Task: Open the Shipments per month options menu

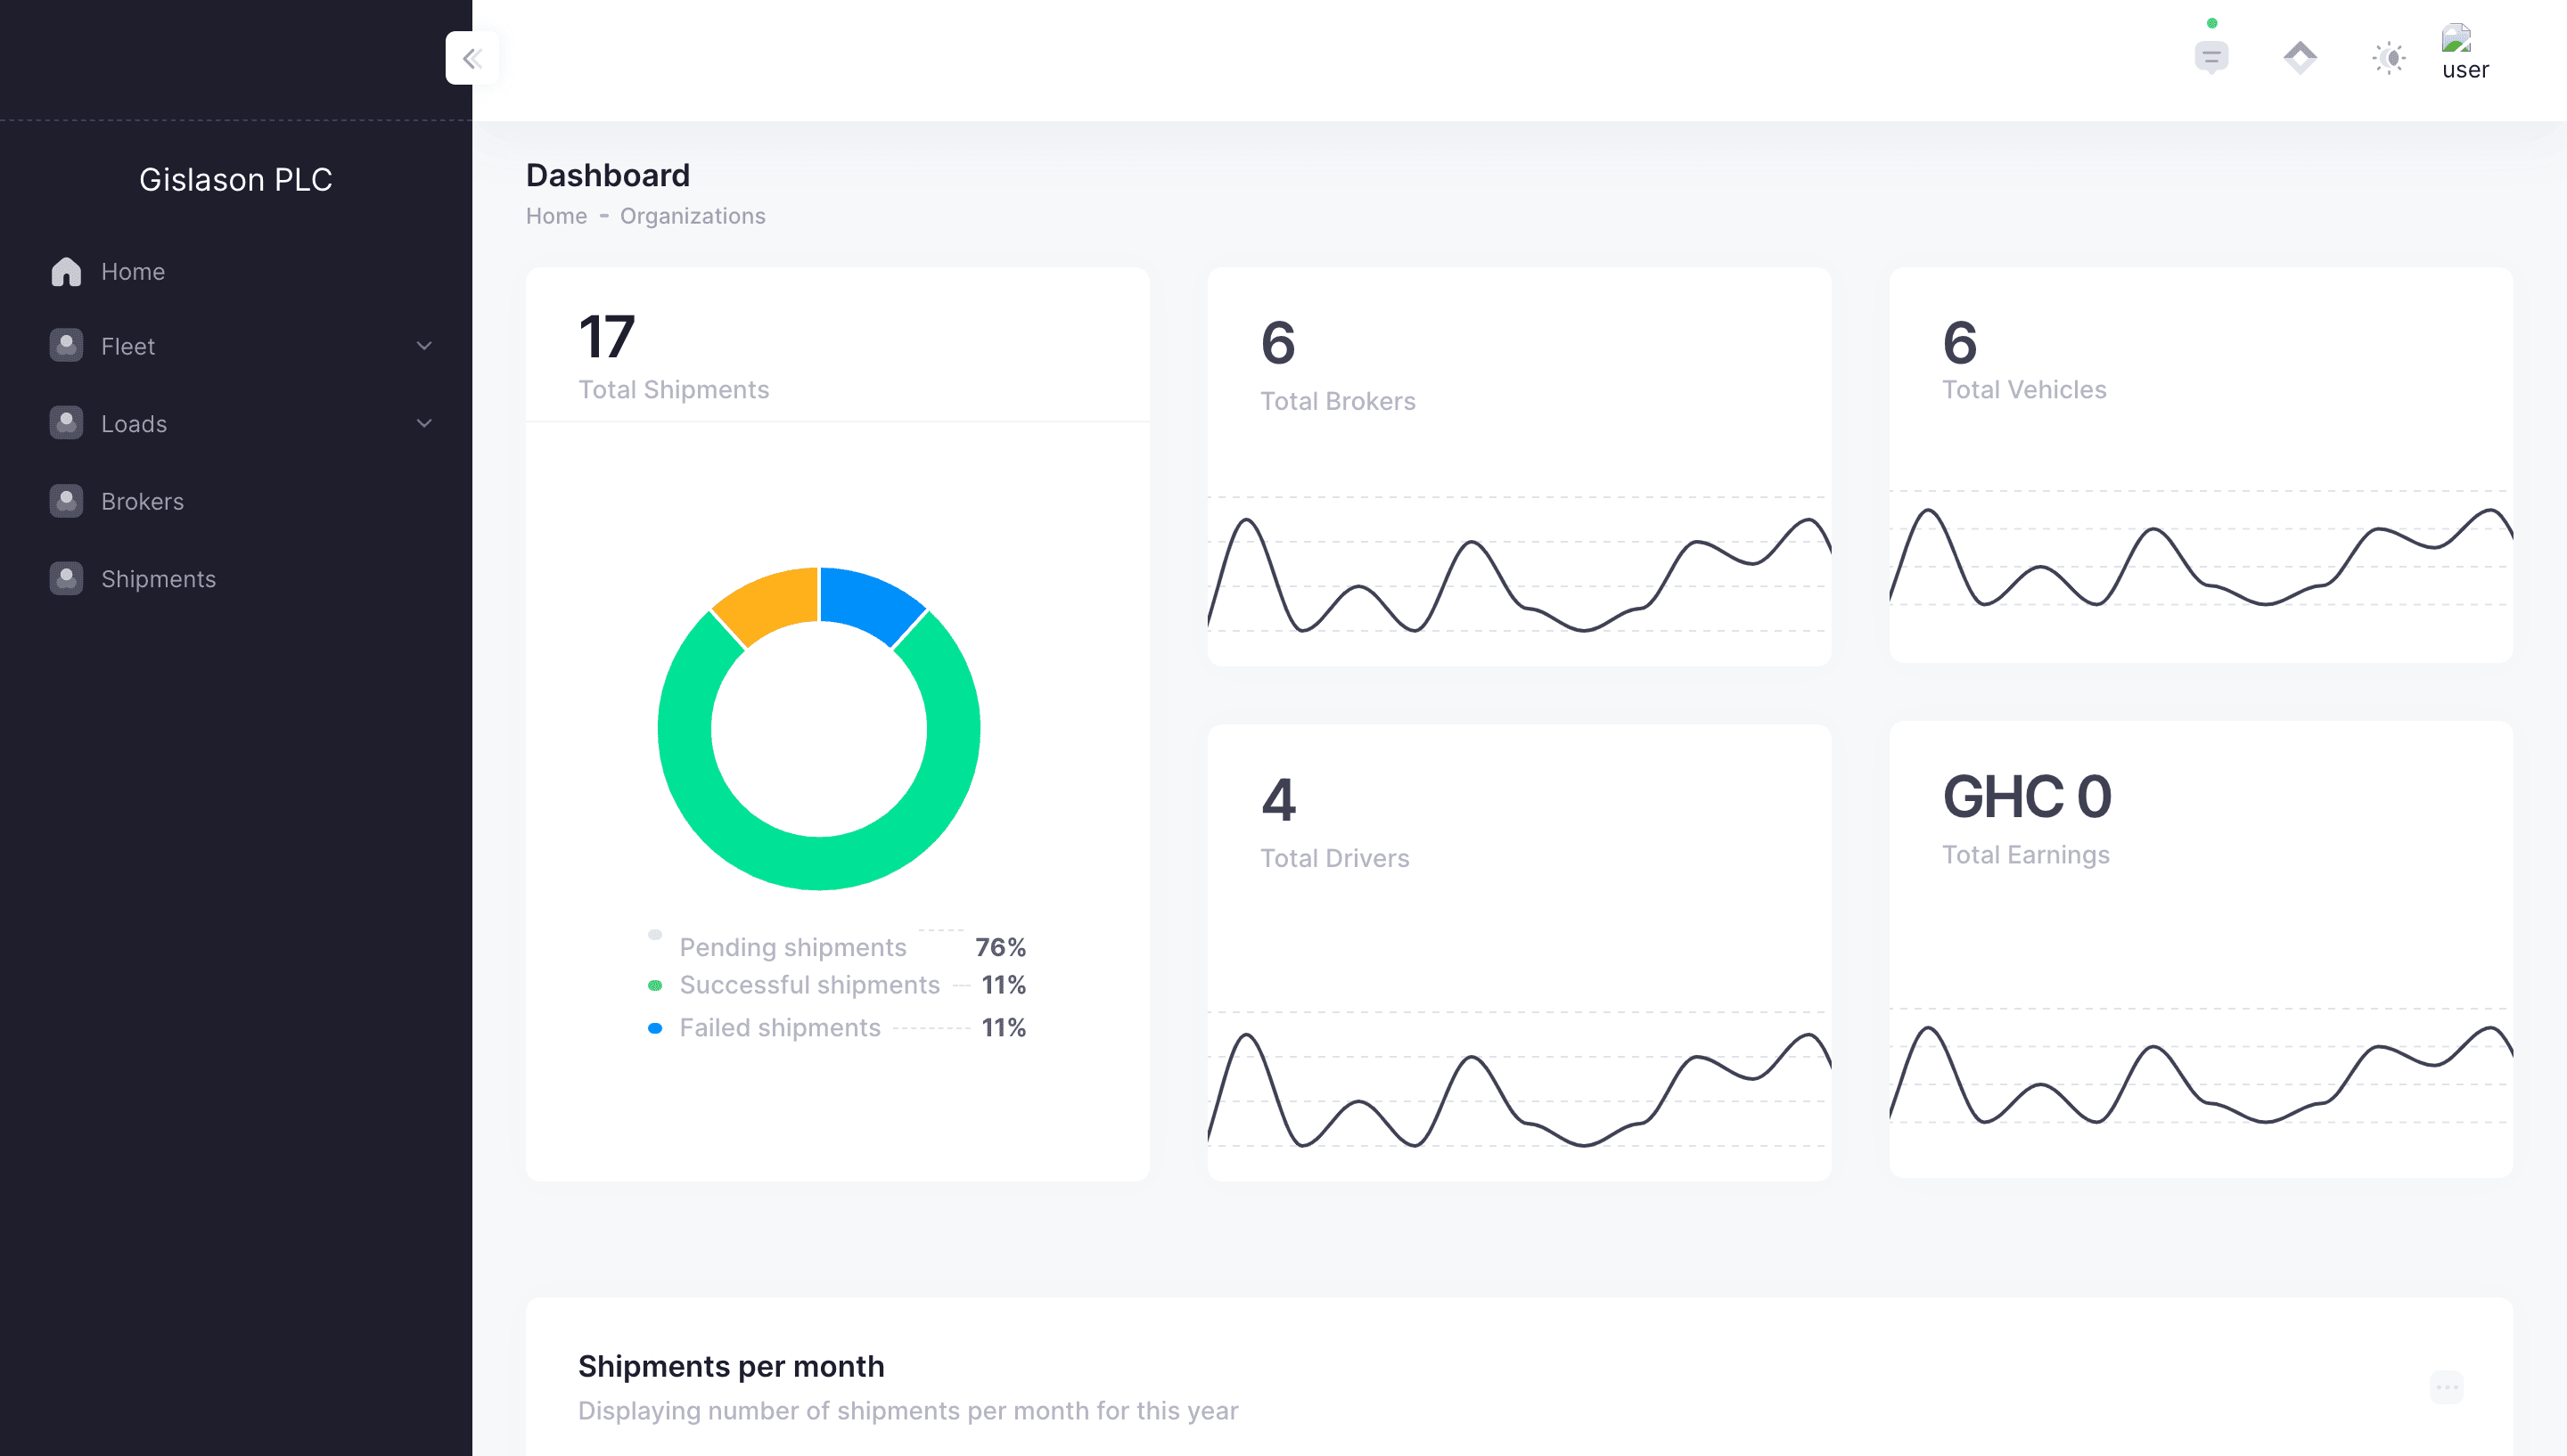Action: (2447, 1386)
